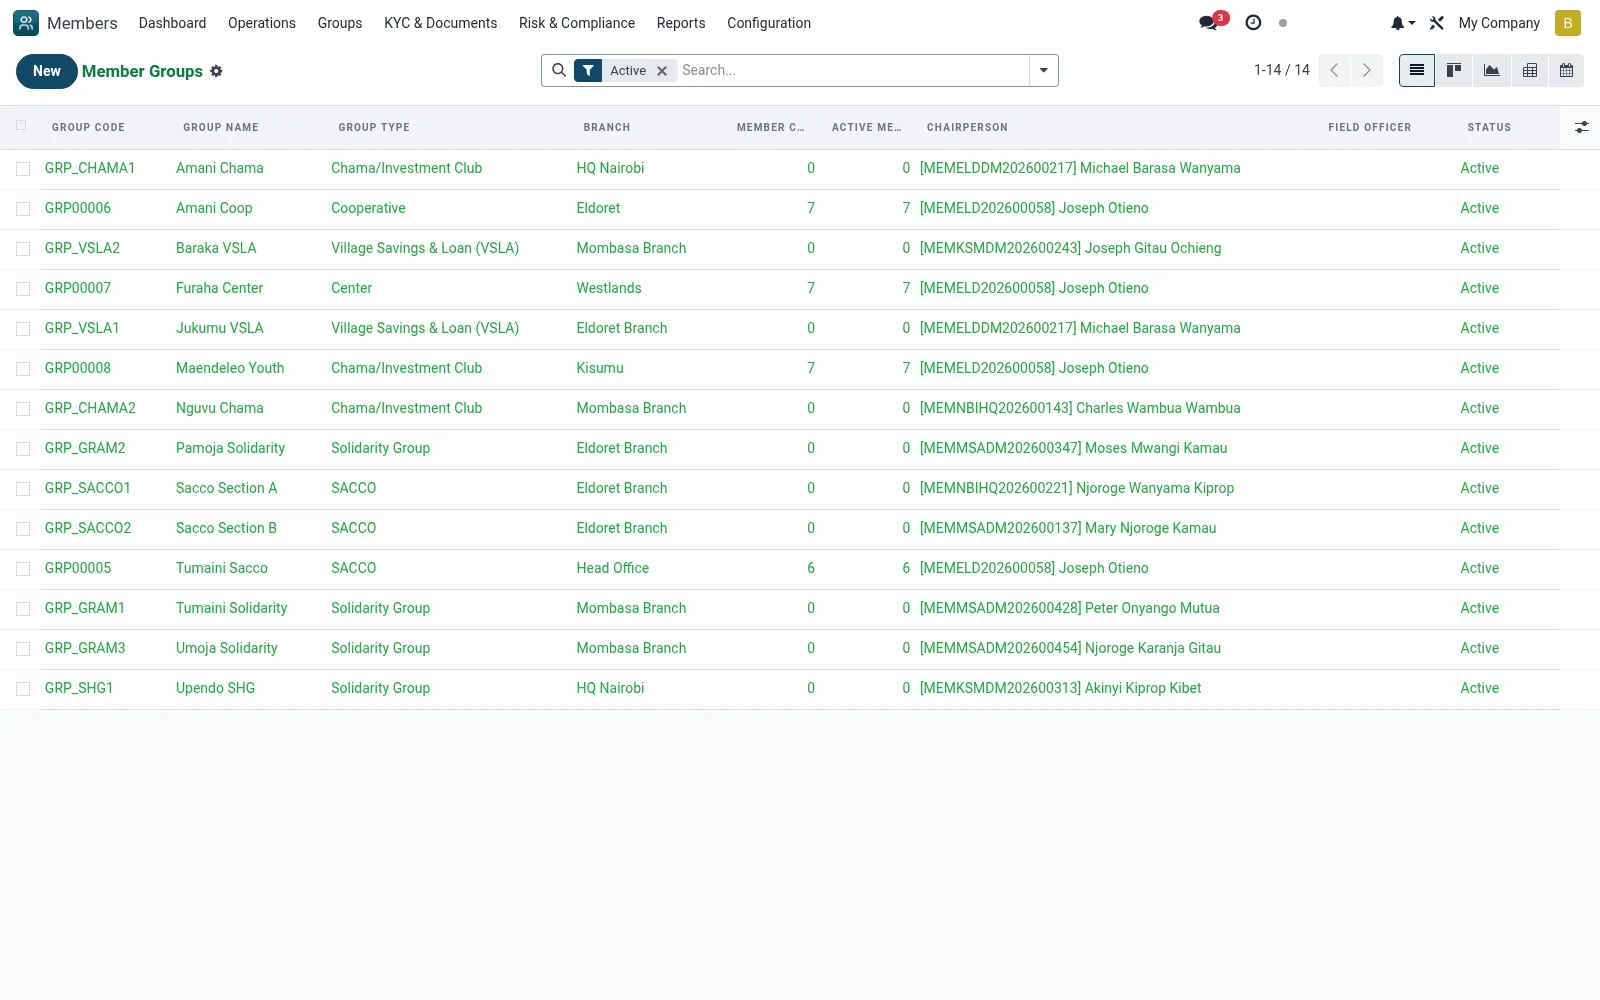Tick the select-all header checkbox
Image resolution: width=1600 pixels, height=1000 pixels.
(x=21, y=125)
